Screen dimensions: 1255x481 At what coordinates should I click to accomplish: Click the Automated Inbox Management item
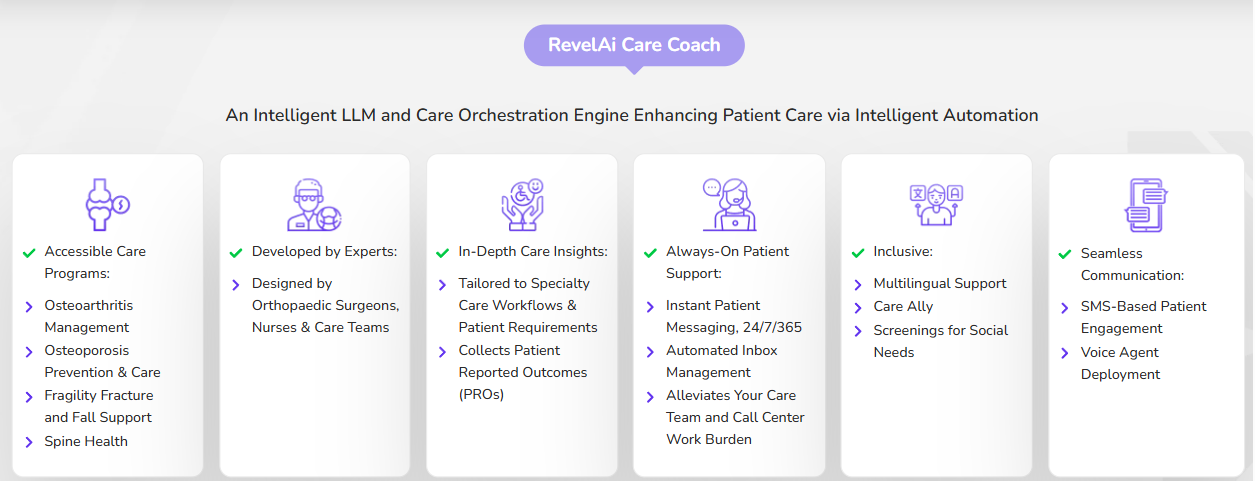click(x=722, y=361)
